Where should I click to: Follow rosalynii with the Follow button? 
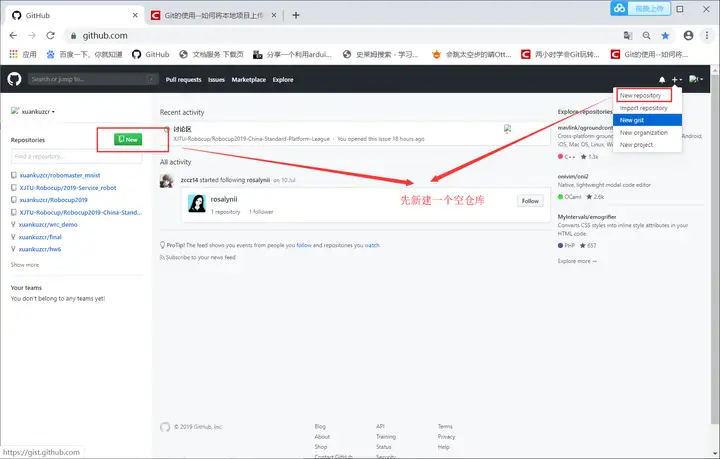click(x=530, y=201)
